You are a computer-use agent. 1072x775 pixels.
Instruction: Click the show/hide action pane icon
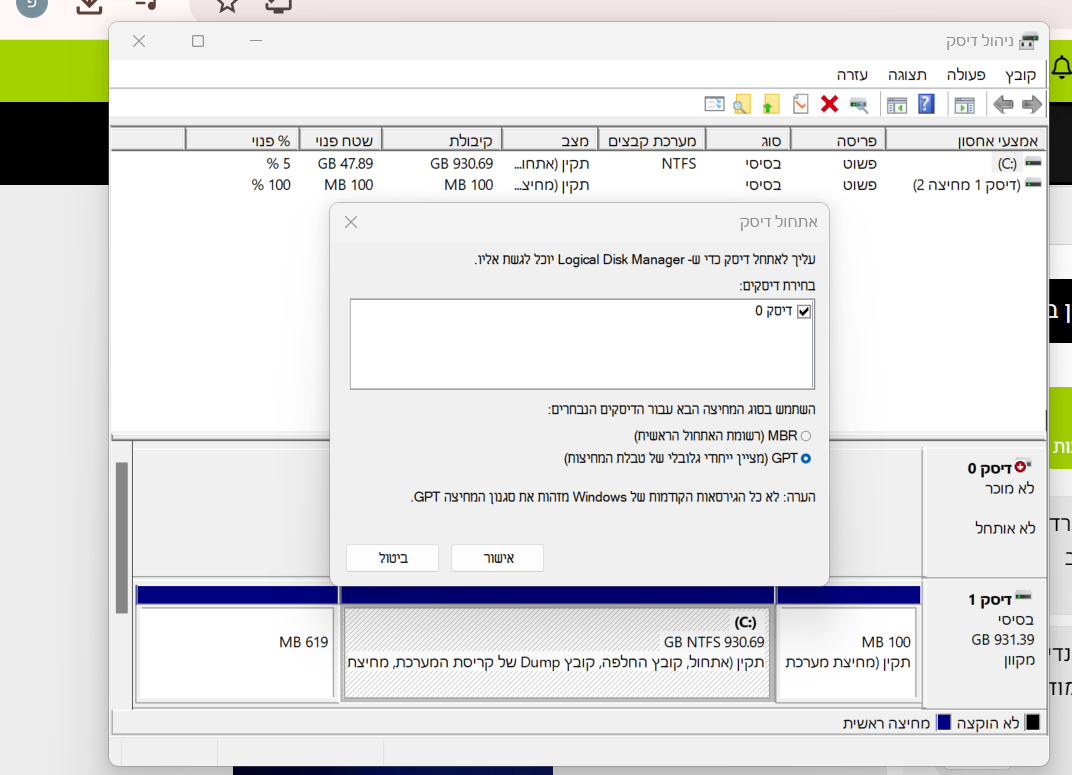[x=896, y=105]
